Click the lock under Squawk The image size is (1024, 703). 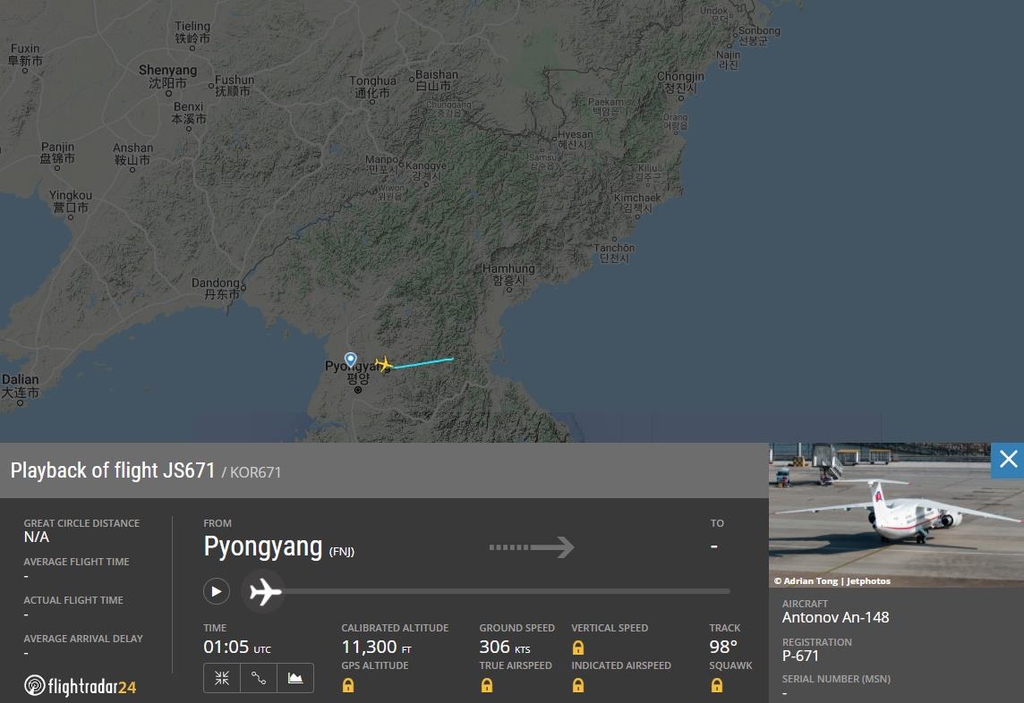716,685
